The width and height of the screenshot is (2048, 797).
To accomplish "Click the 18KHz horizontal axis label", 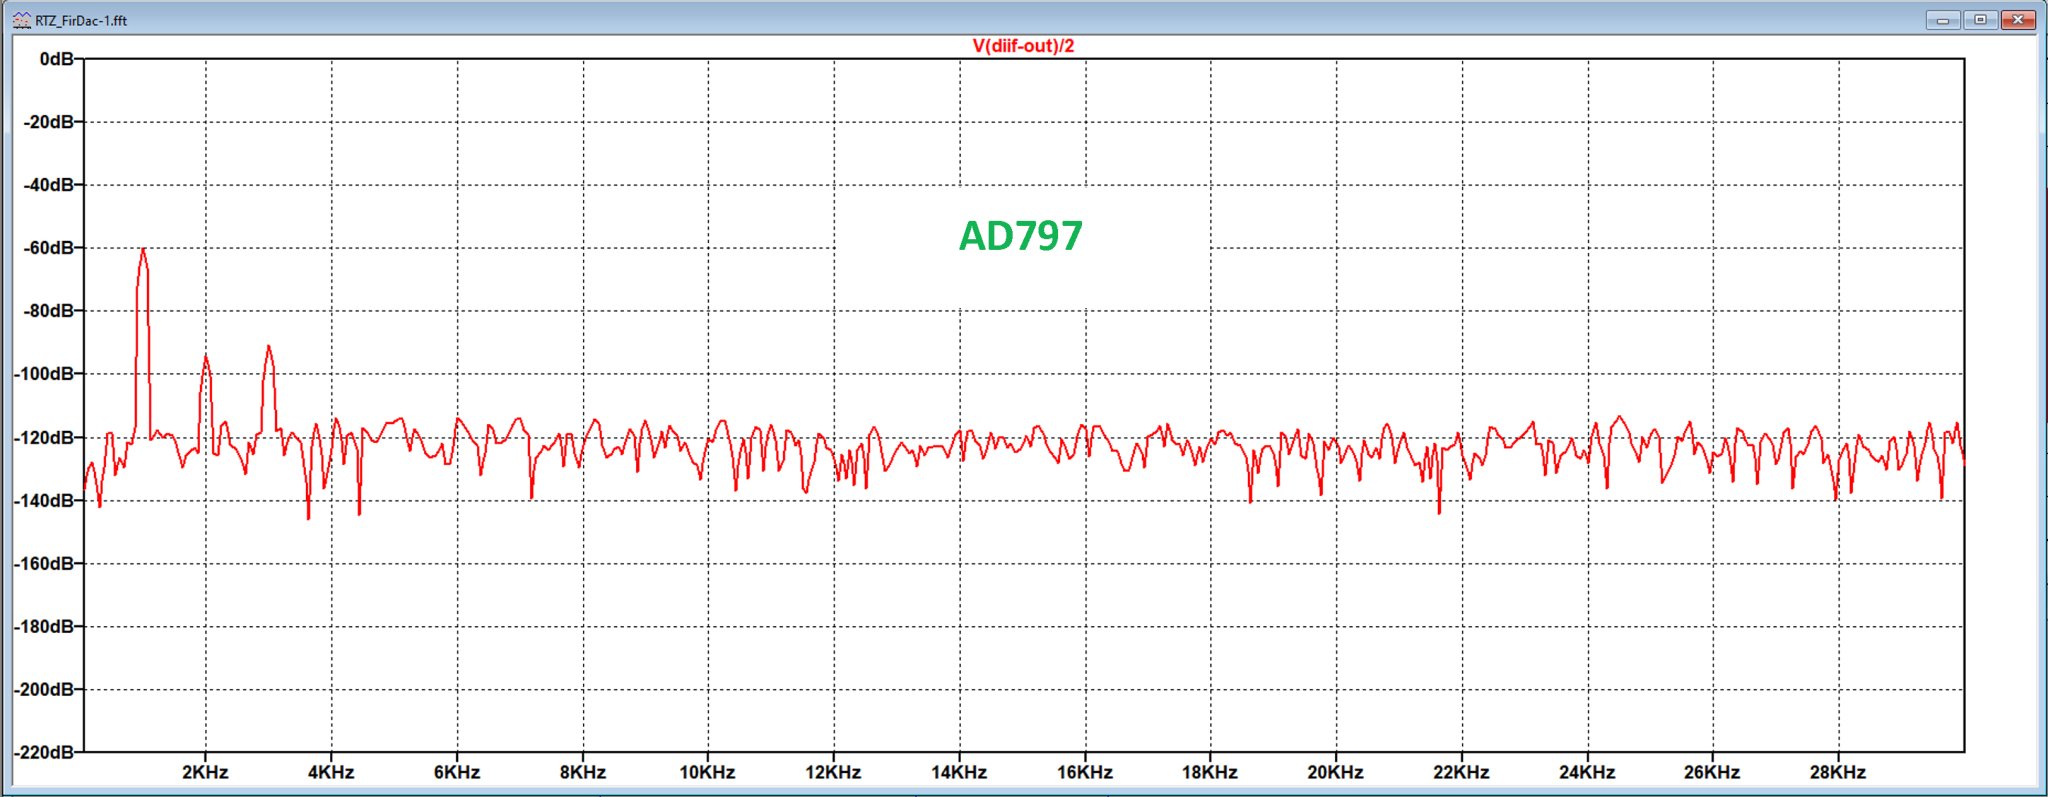I will click(1210, 772).
